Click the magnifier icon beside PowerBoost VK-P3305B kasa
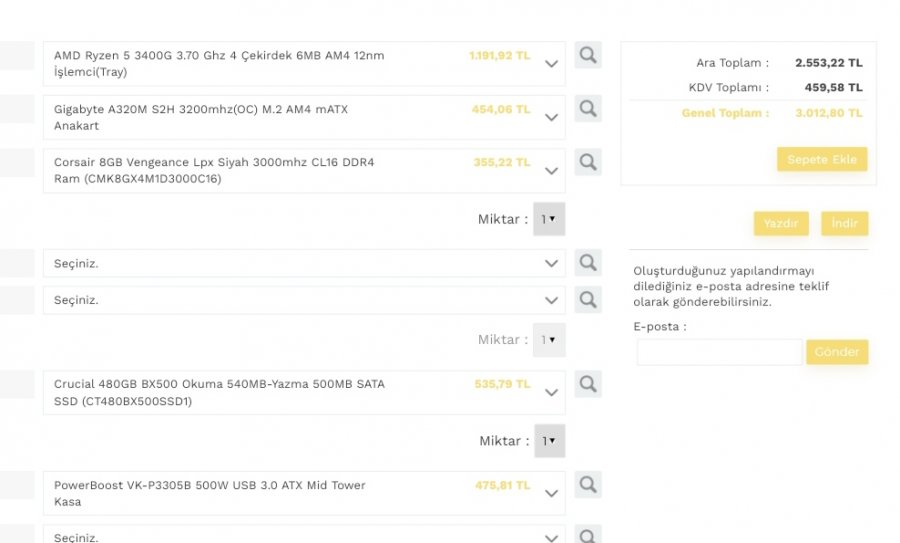The height and width of the screenshot is (543, 900). click(x=588, y=485)
